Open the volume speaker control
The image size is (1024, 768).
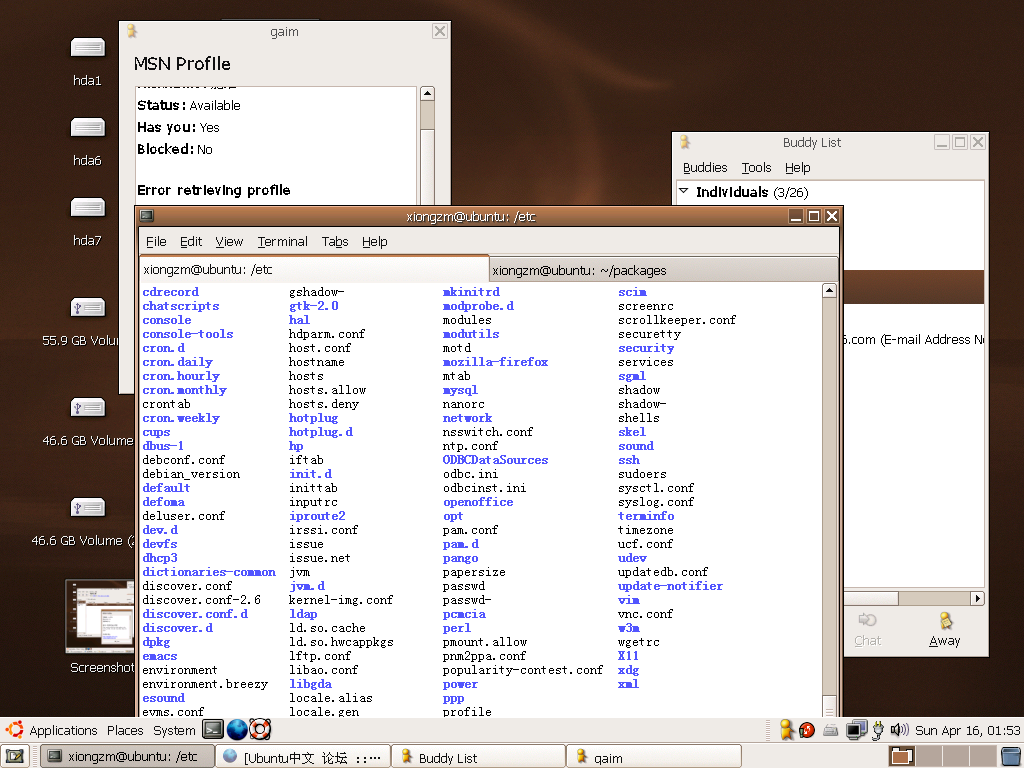coord(900,729)
